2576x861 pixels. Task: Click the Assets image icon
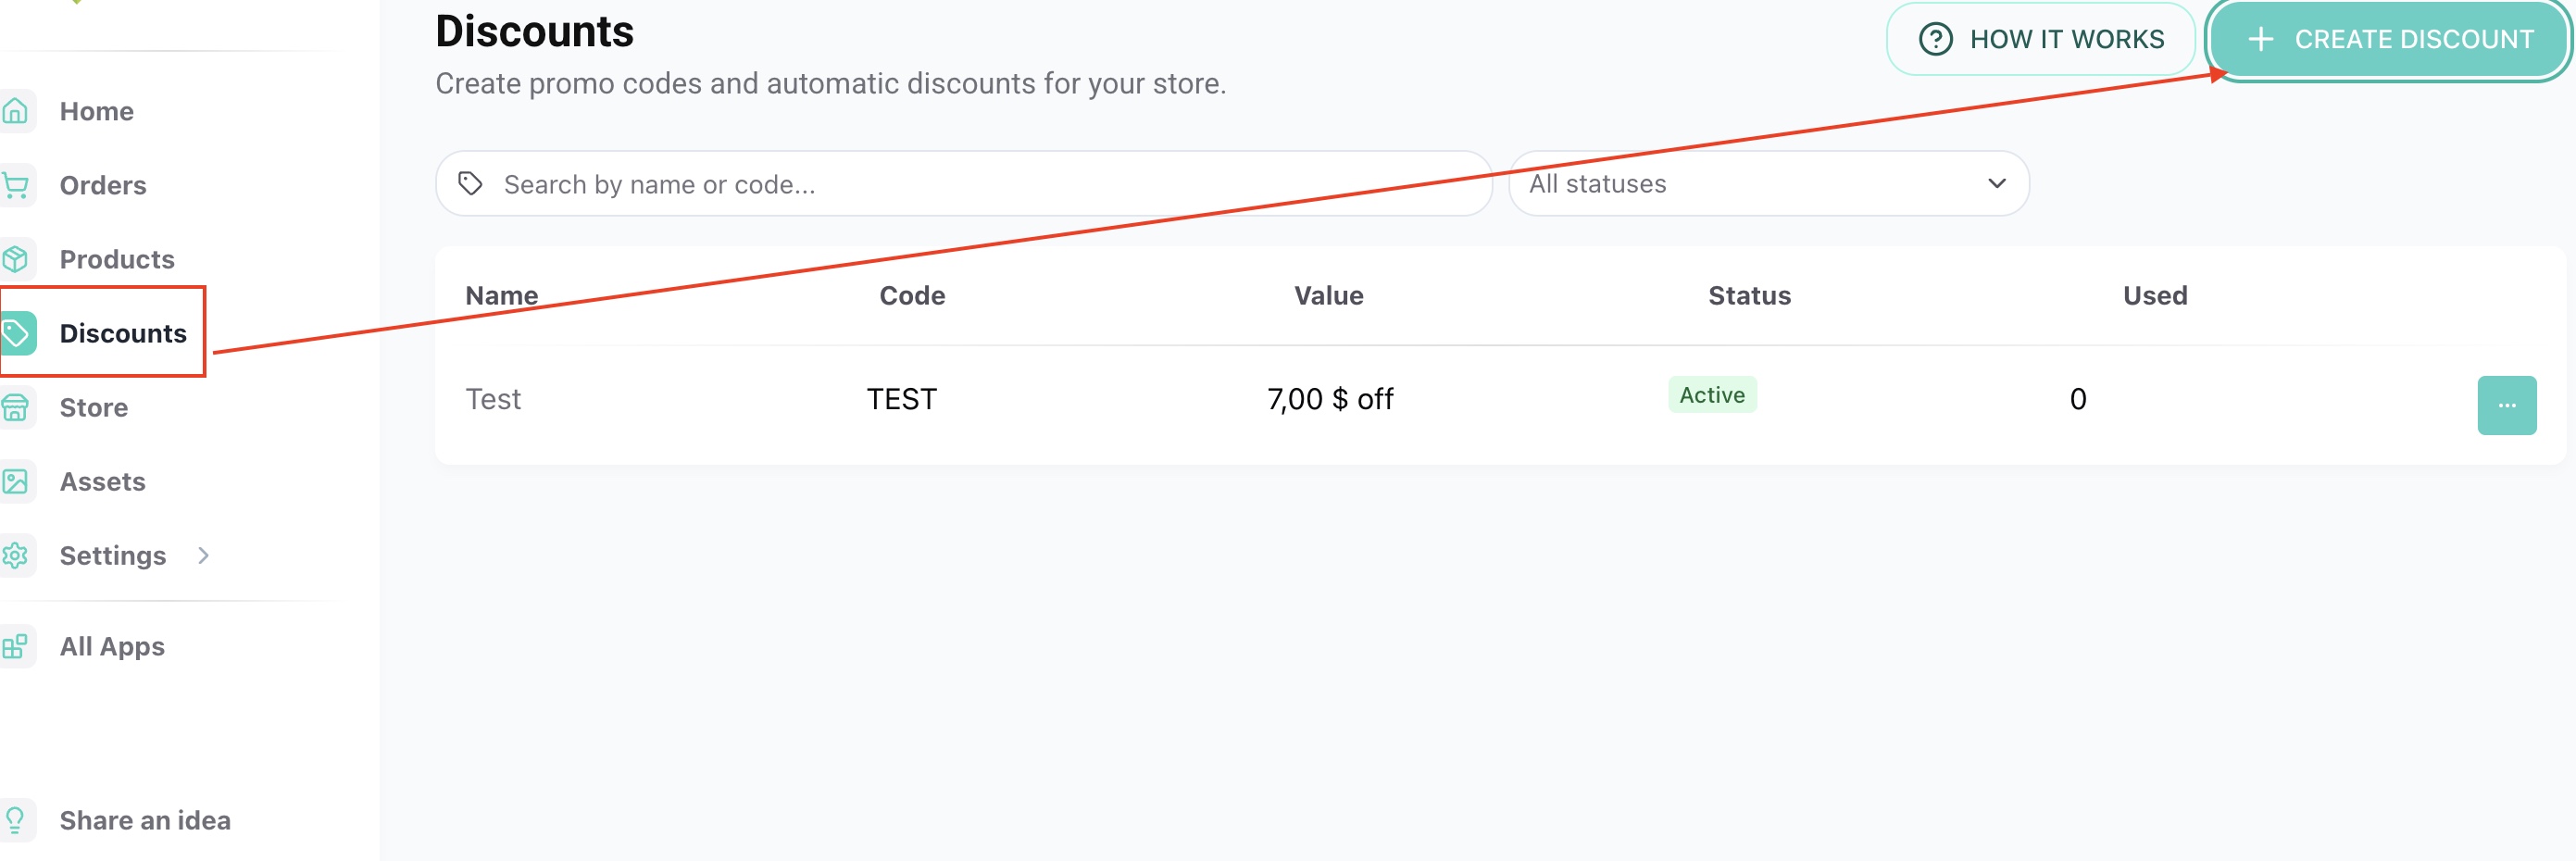click(x=16, y=481)
